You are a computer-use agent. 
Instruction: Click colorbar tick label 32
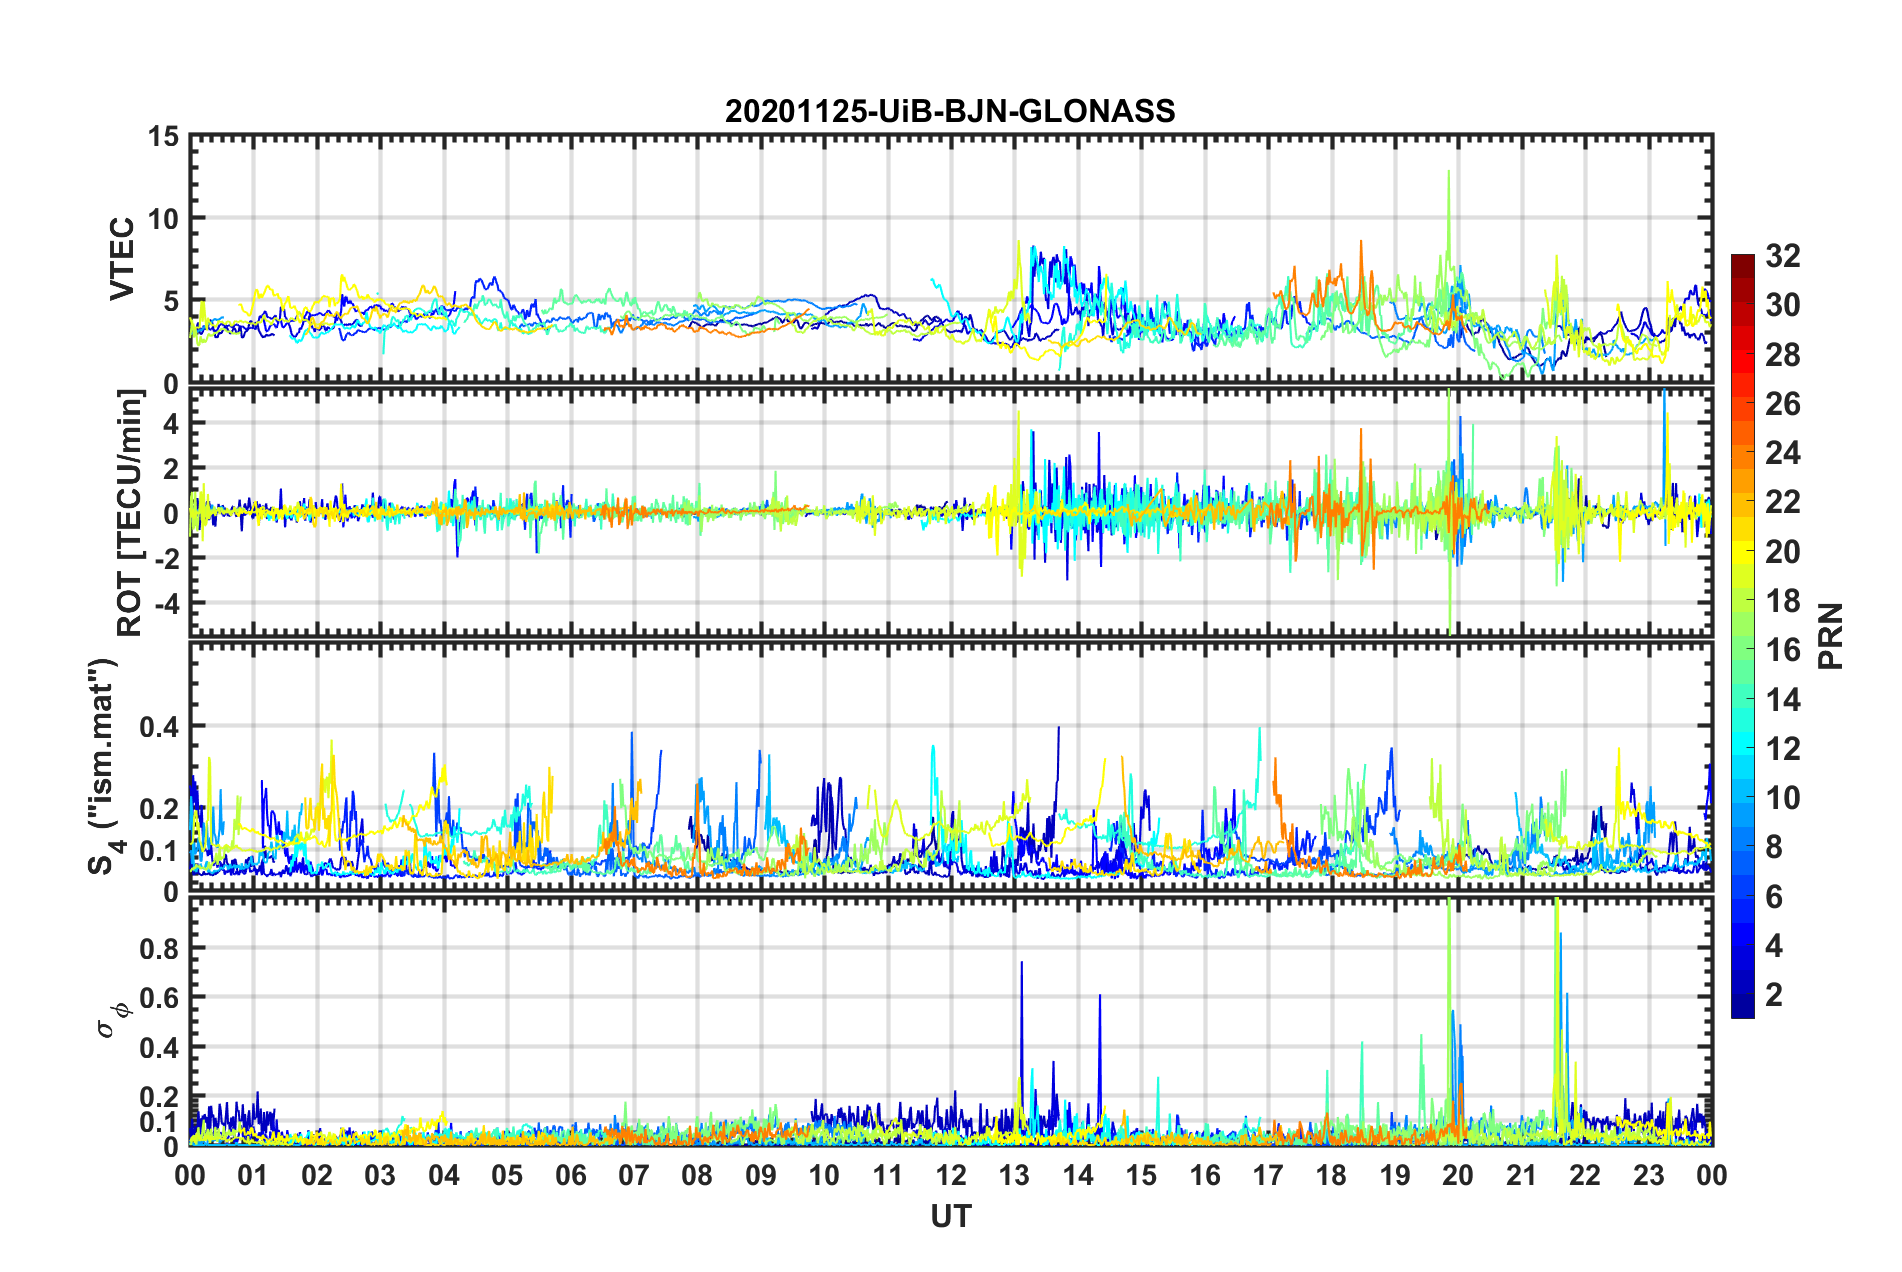click(1783, 256)
